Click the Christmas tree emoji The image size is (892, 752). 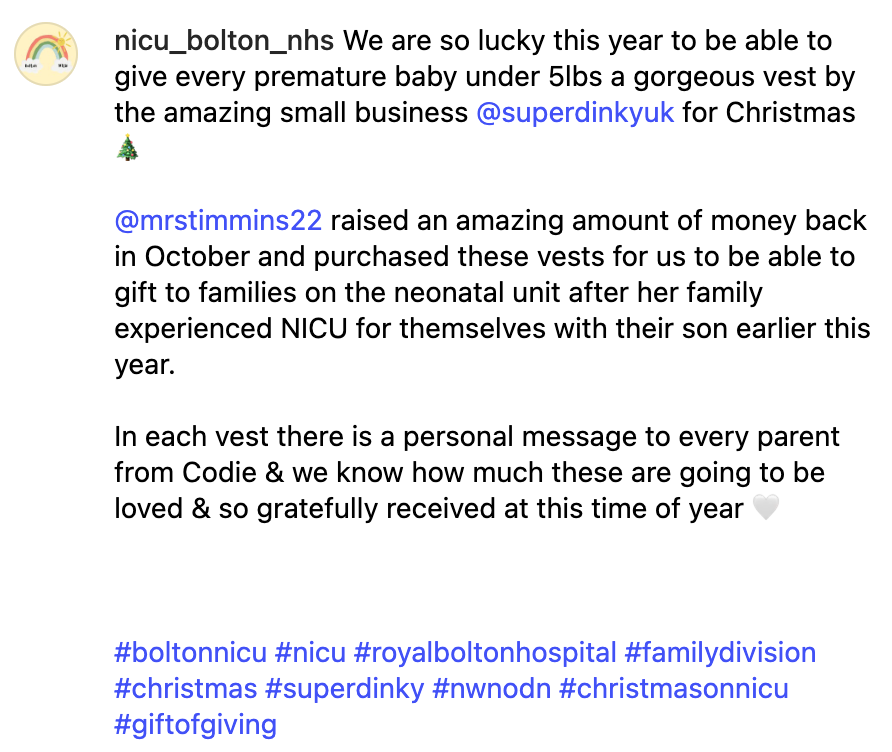[x=127, y=148]
